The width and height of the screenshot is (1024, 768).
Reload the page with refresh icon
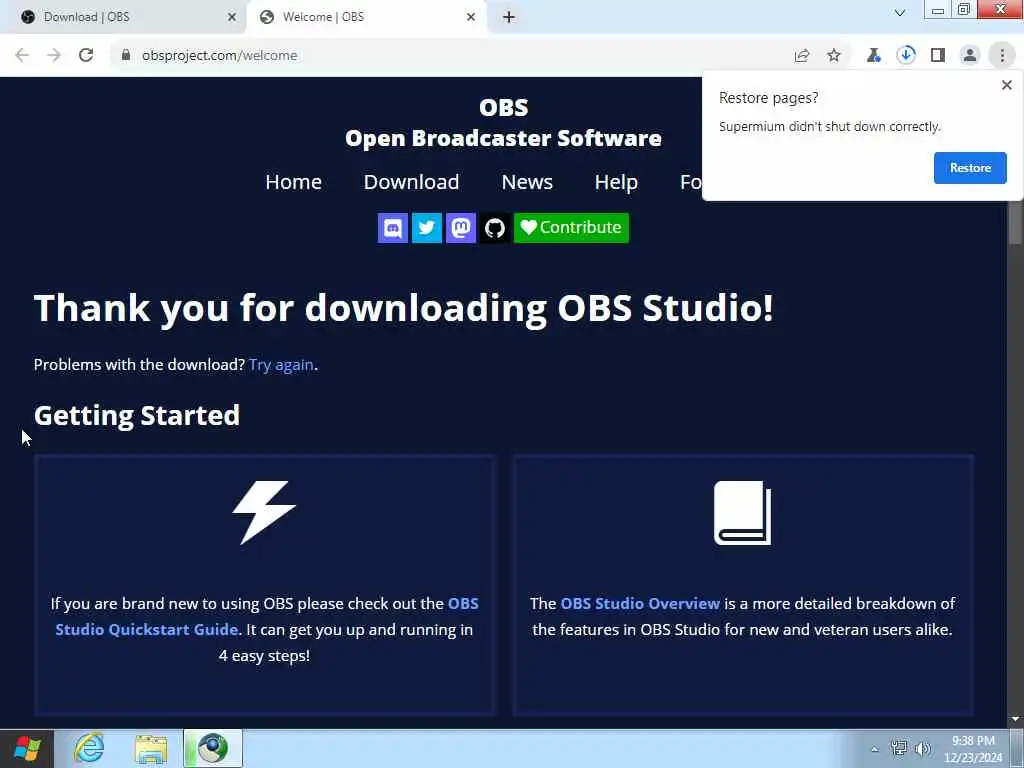pyautogui.click(x=86, y=56)
